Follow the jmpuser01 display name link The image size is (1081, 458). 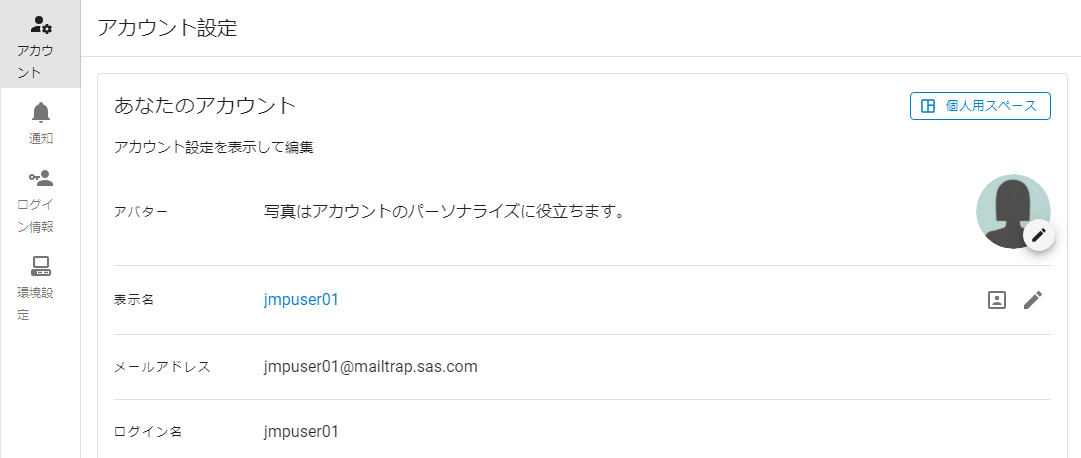[x=301, y=299]
